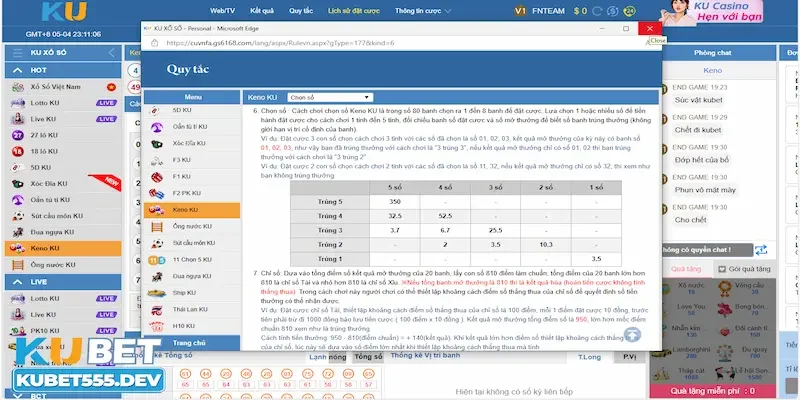Click the dollar coin icon in header
The height and width of the screenshot is (400, 800).
point(613,11)
